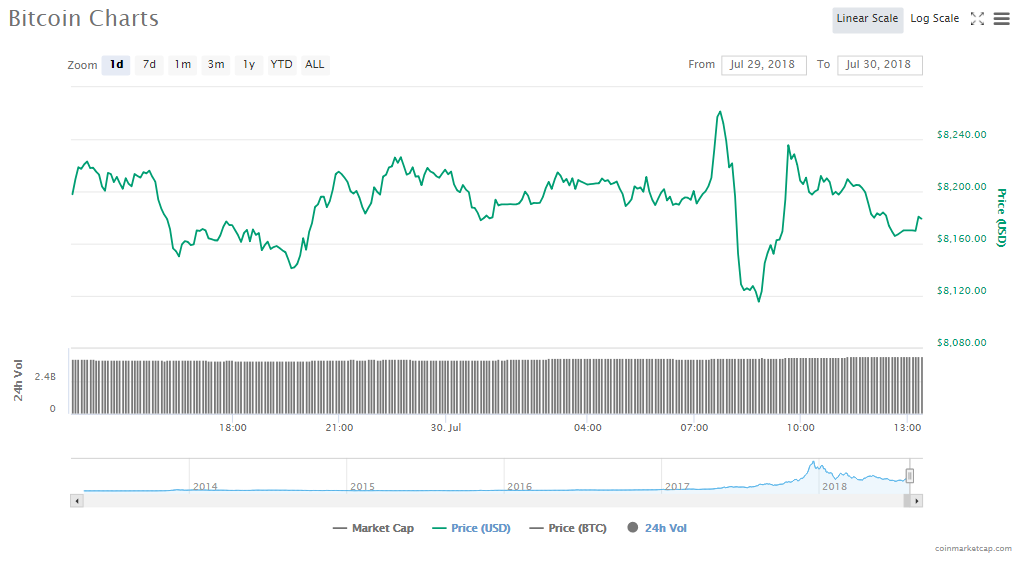Click the From date field
Image resolution: width=1022 pixels, height=563 pixels.
click(x=763, y=65)
